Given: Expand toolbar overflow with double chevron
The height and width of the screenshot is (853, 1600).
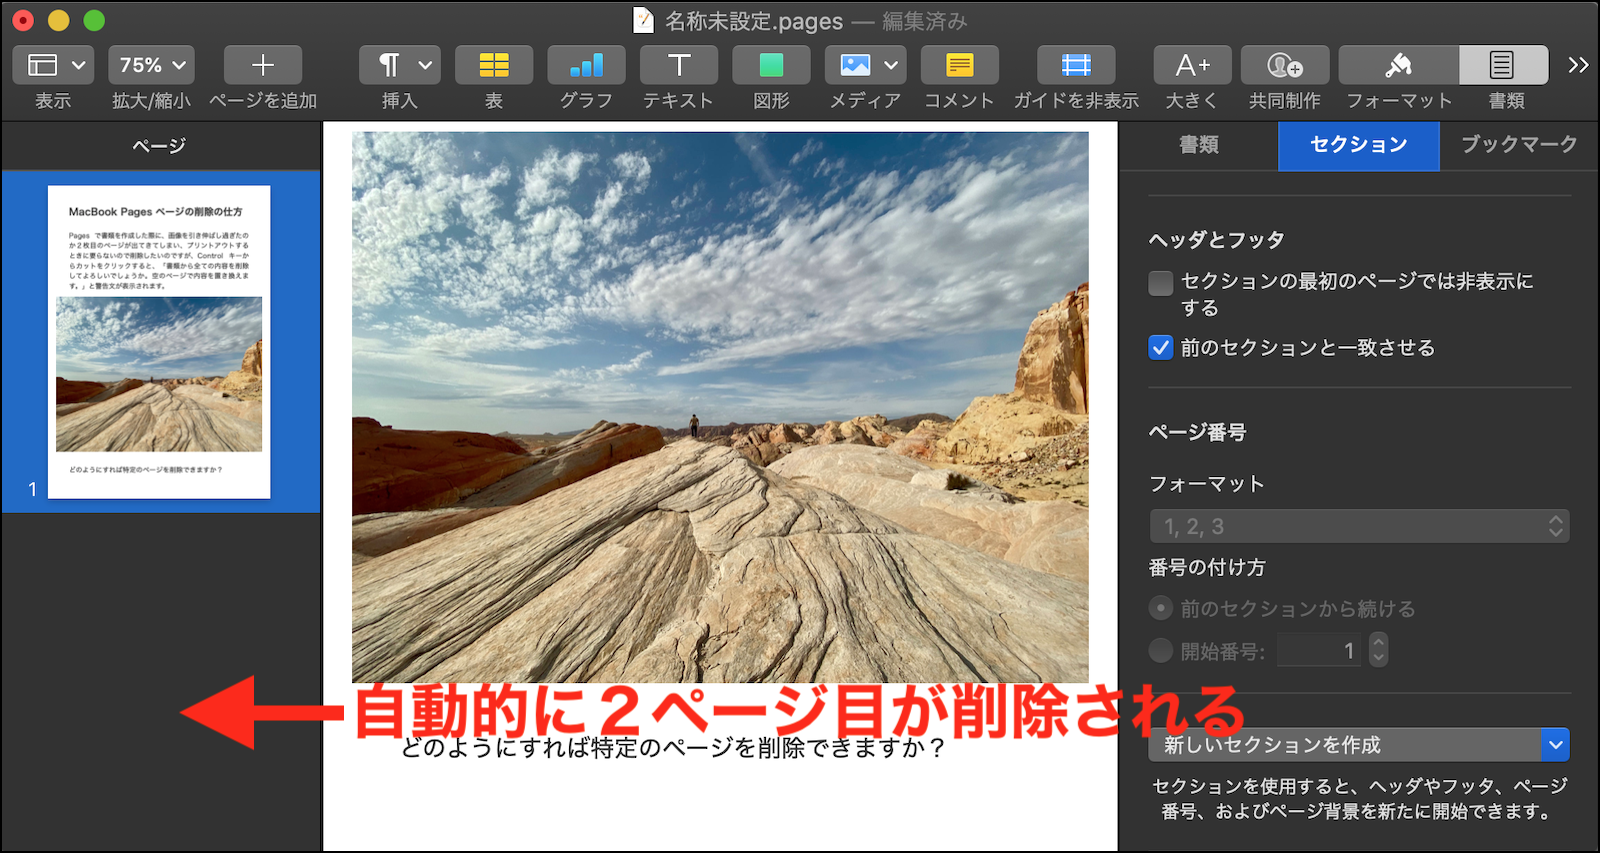Looking at the screenshot, I should [x=1578, y=66].
